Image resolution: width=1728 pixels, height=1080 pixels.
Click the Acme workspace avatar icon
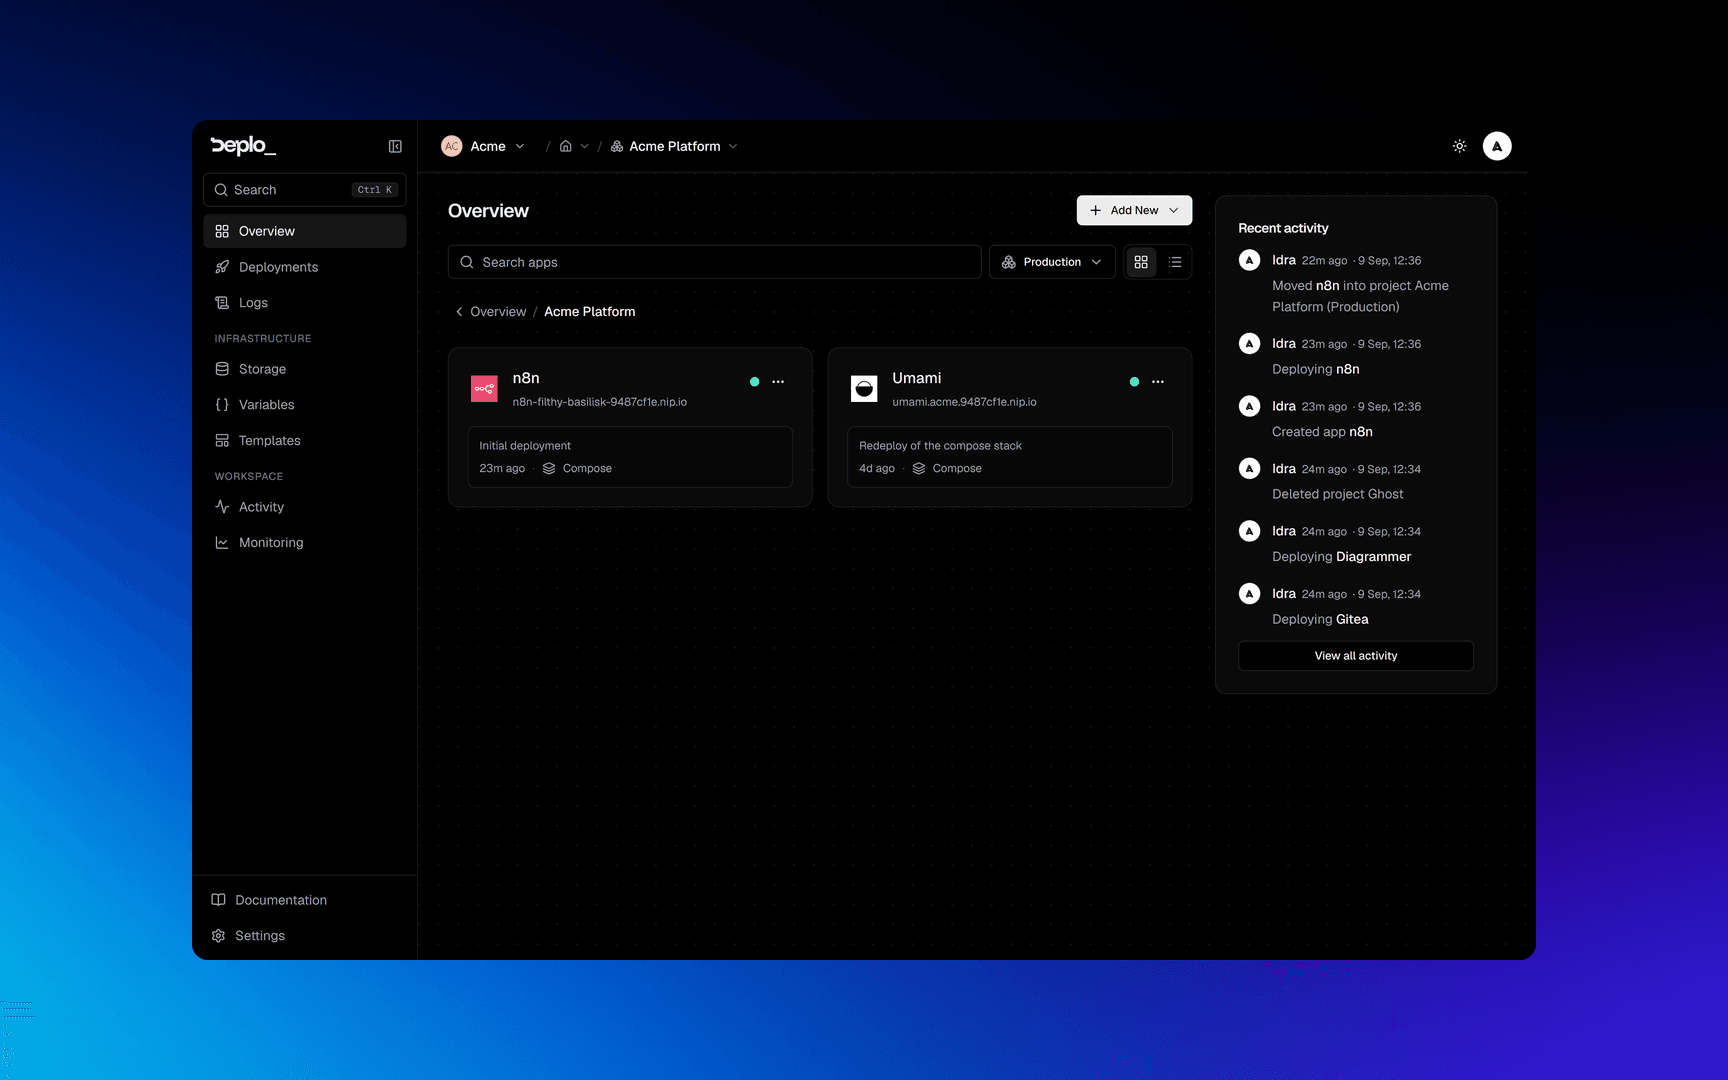click(x=452, y=146)
